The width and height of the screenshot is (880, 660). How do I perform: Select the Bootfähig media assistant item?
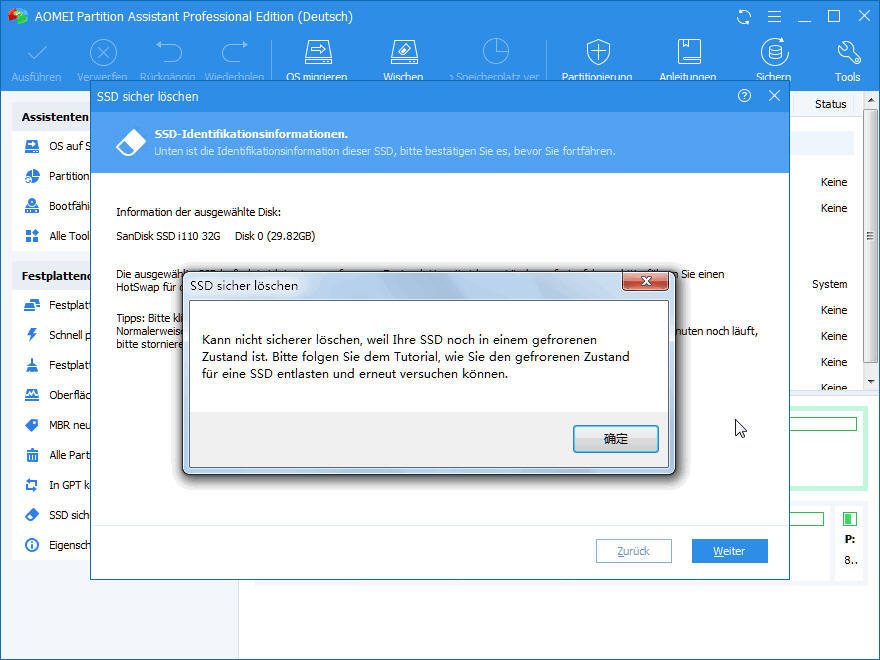click(56, 206)
